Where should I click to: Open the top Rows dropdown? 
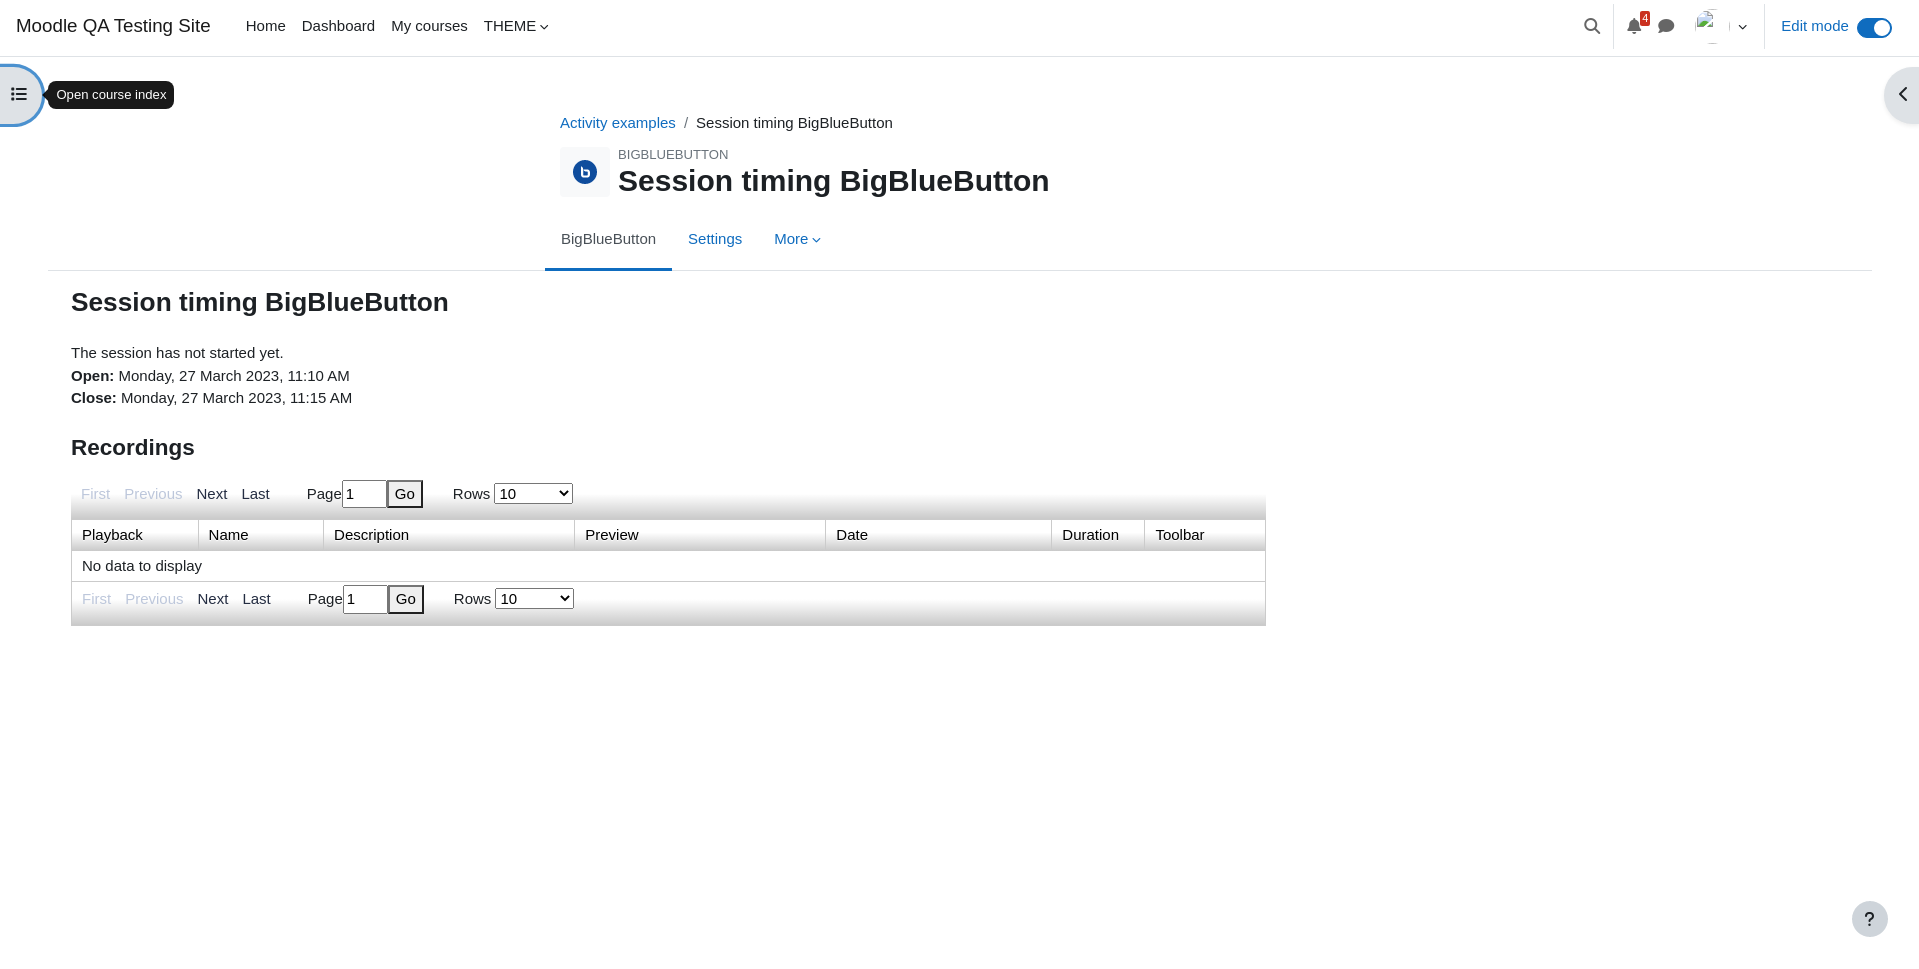(533, 494)
